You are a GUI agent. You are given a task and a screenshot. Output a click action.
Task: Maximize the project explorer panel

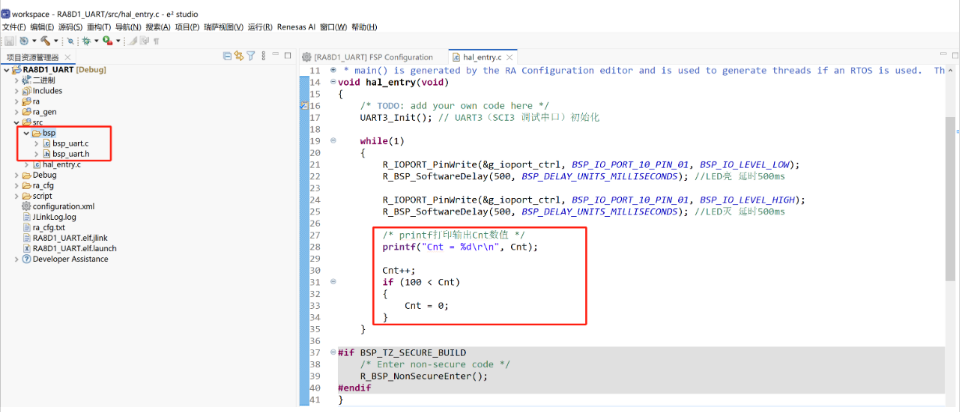point(288,56)
